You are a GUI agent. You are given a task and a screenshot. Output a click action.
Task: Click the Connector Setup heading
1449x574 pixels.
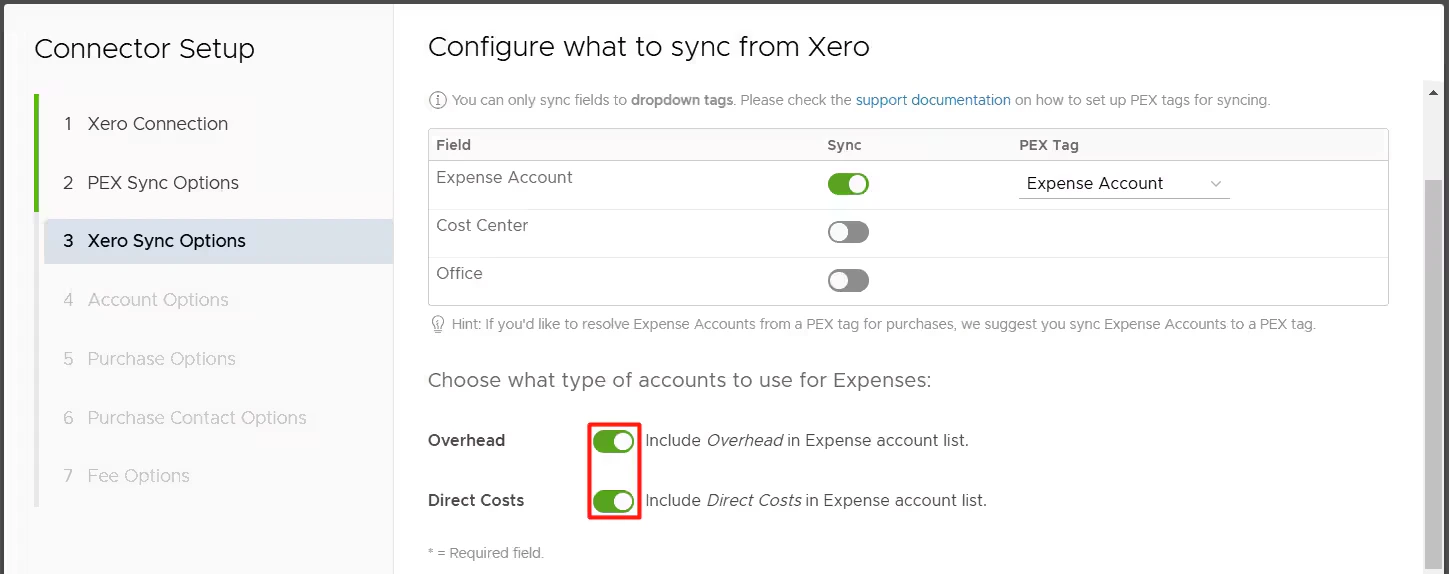point(144,48)
